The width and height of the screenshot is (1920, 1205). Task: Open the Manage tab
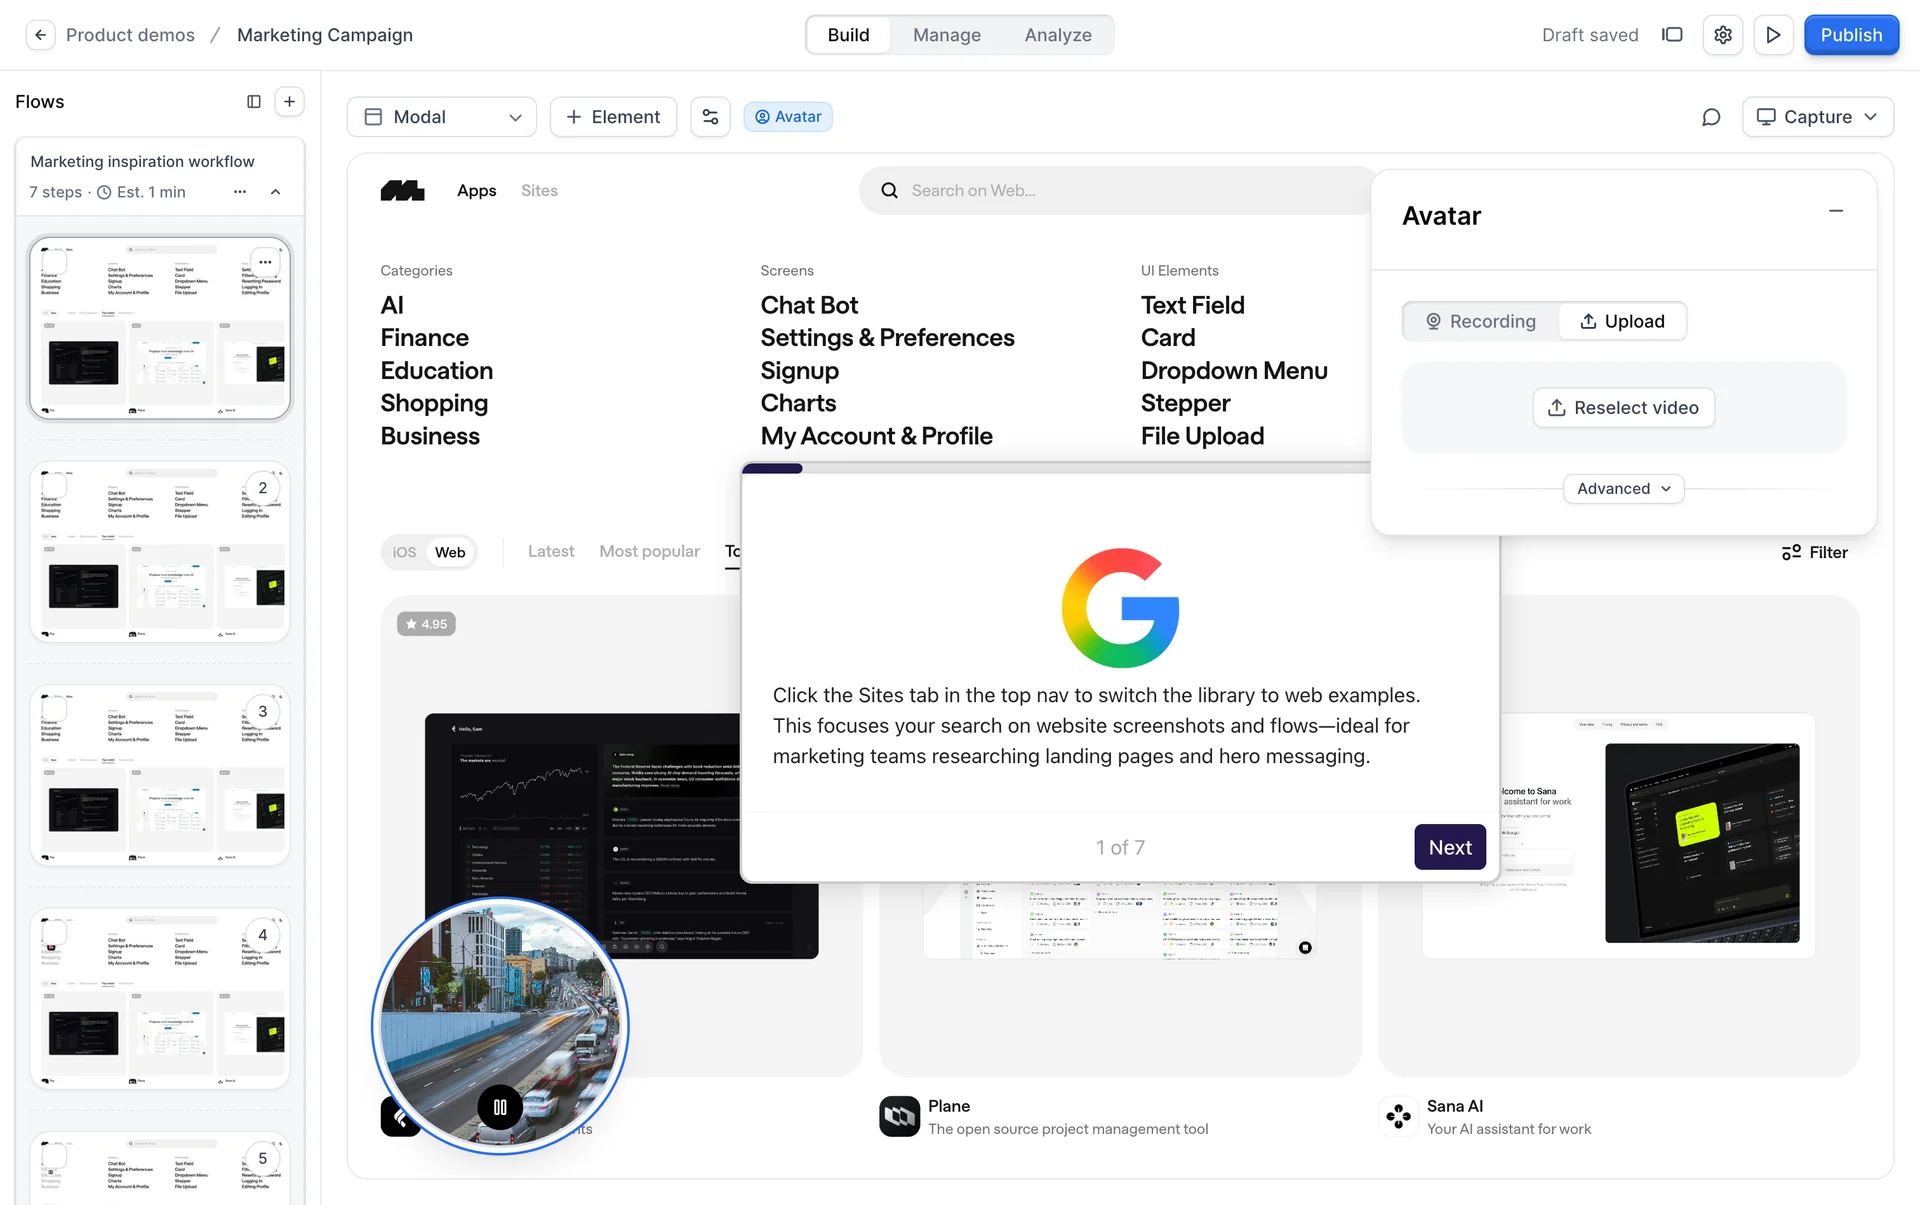click(946, 35)
